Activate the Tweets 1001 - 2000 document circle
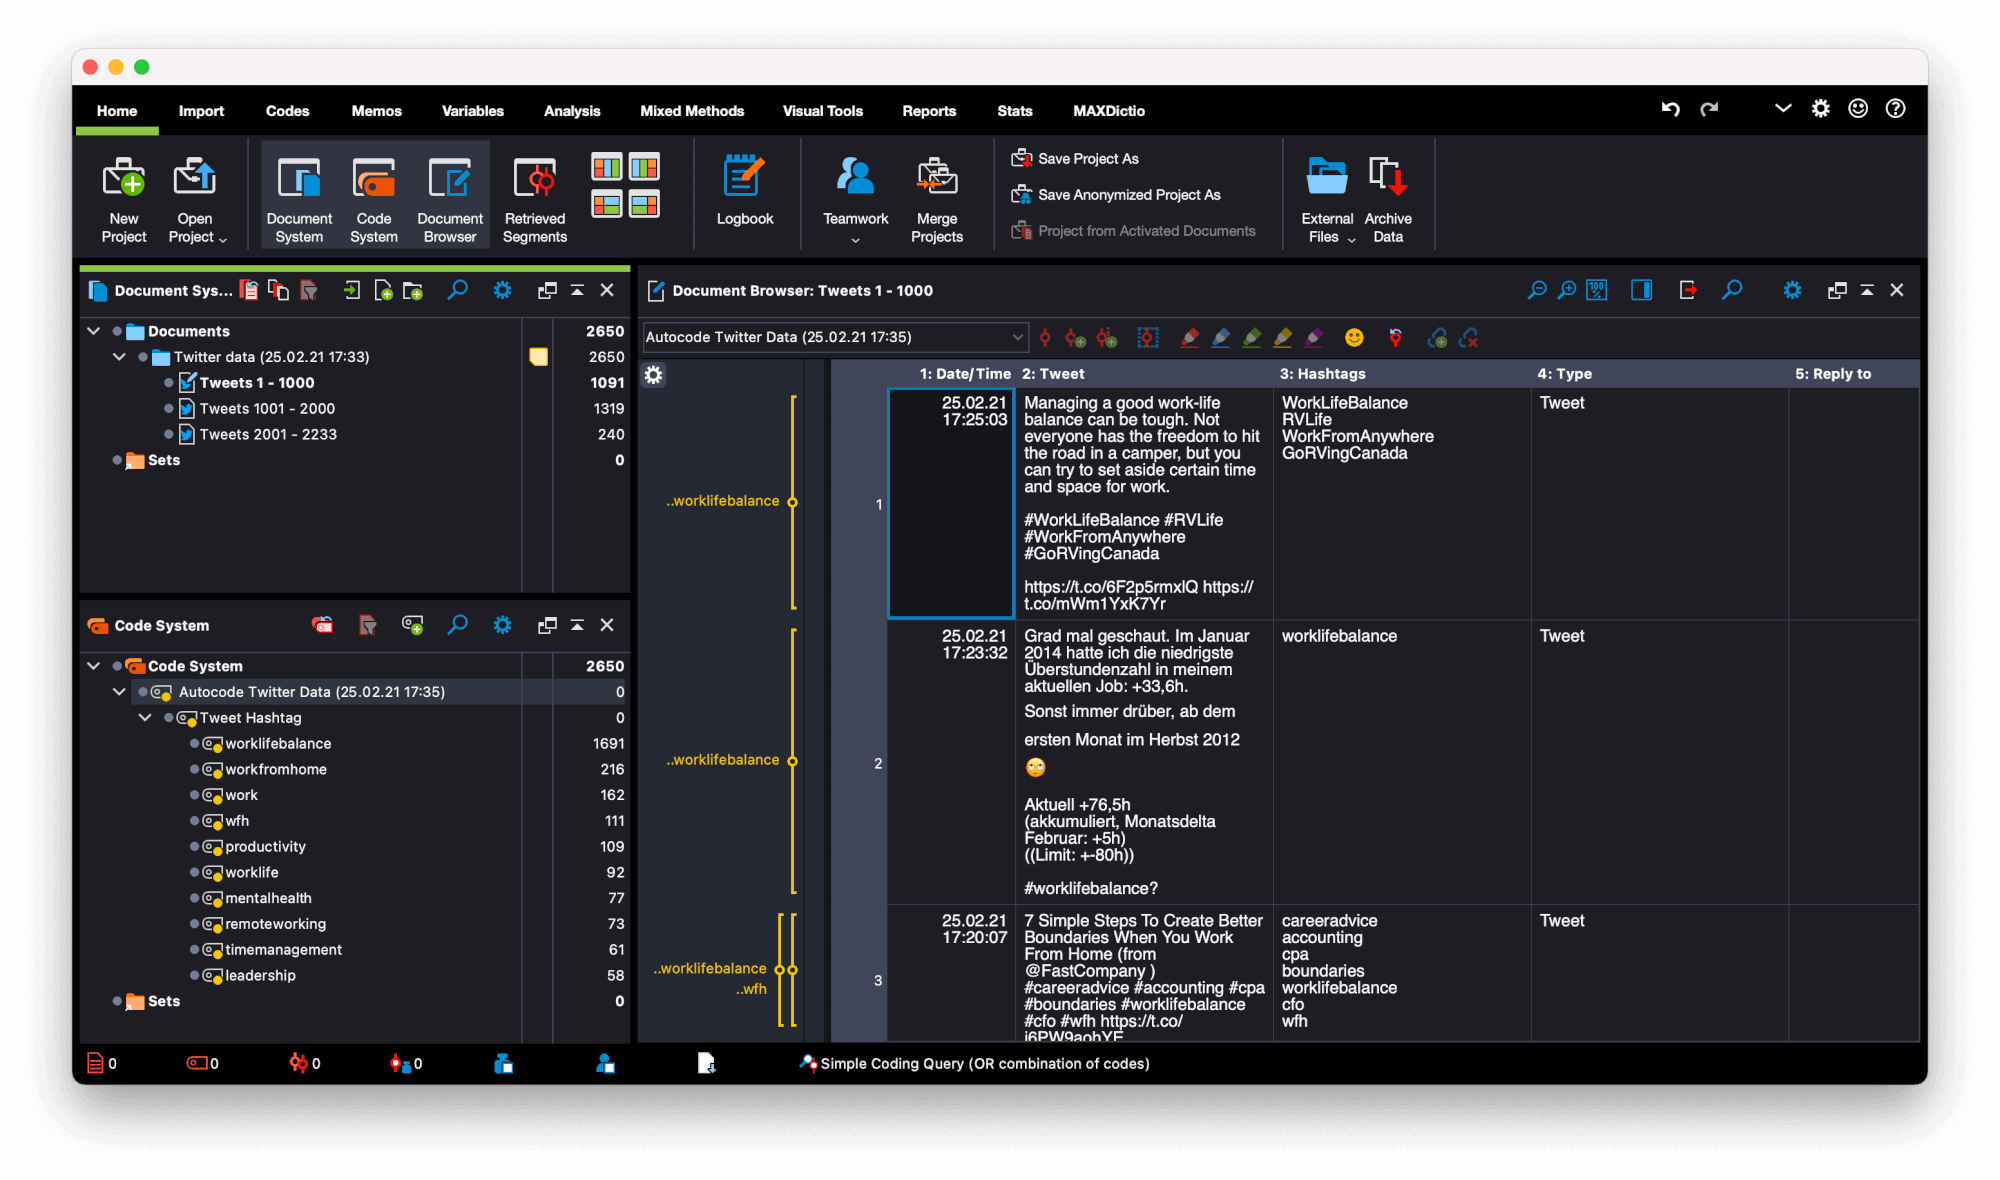 [168, 409]
